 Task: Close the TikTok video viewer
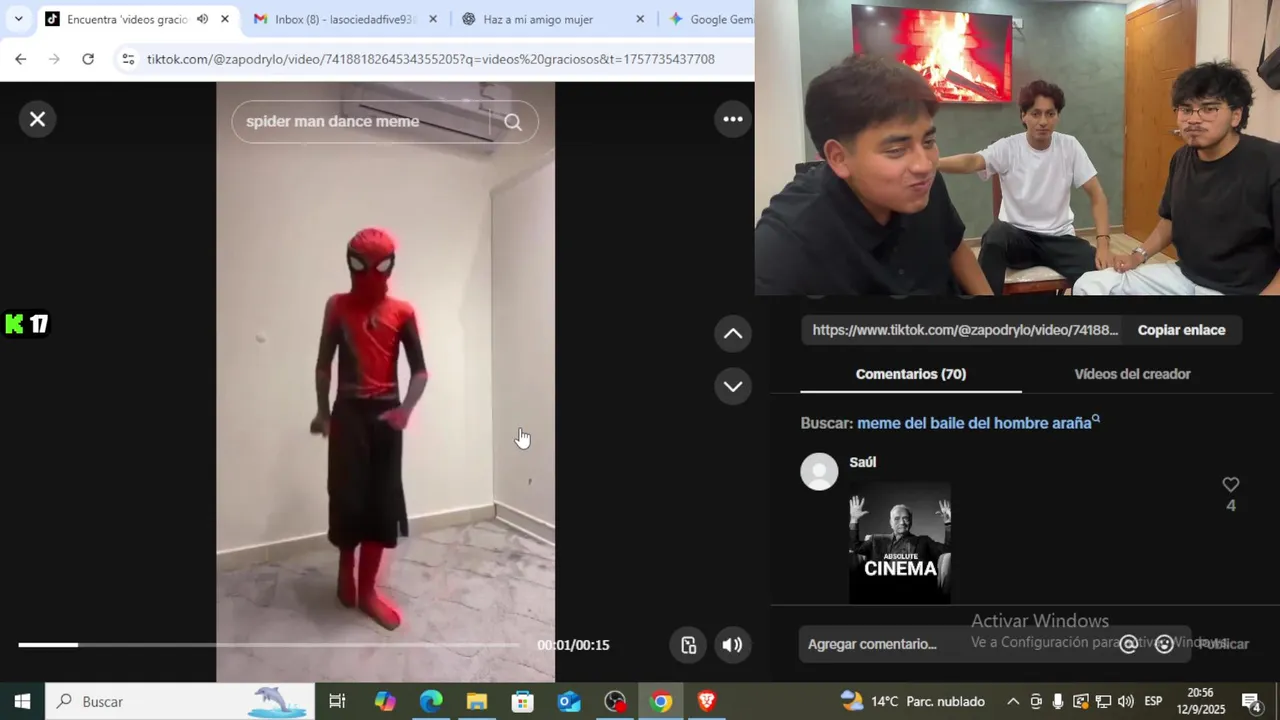[37, 119]
